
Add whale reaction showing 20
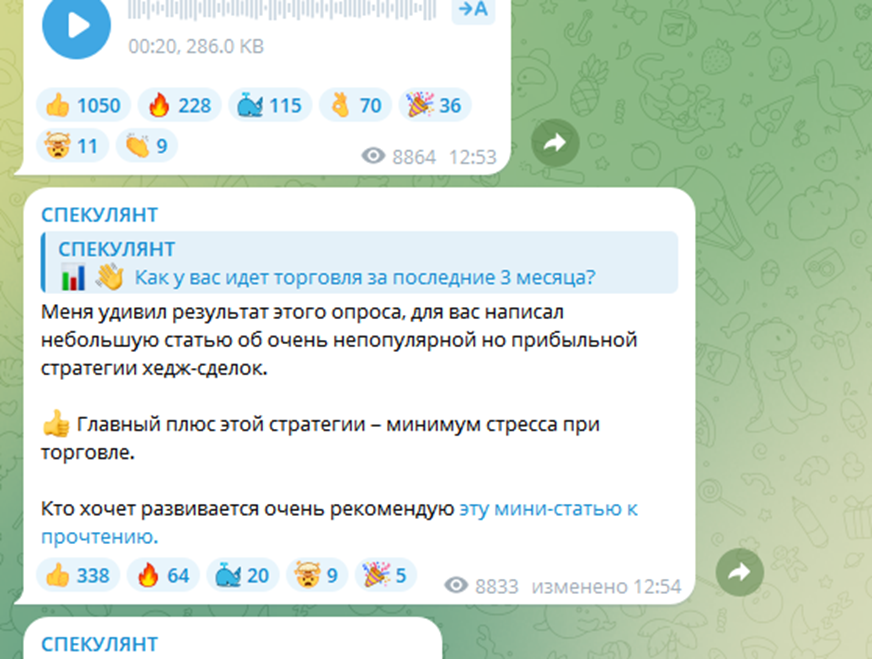tap(242, 575)
